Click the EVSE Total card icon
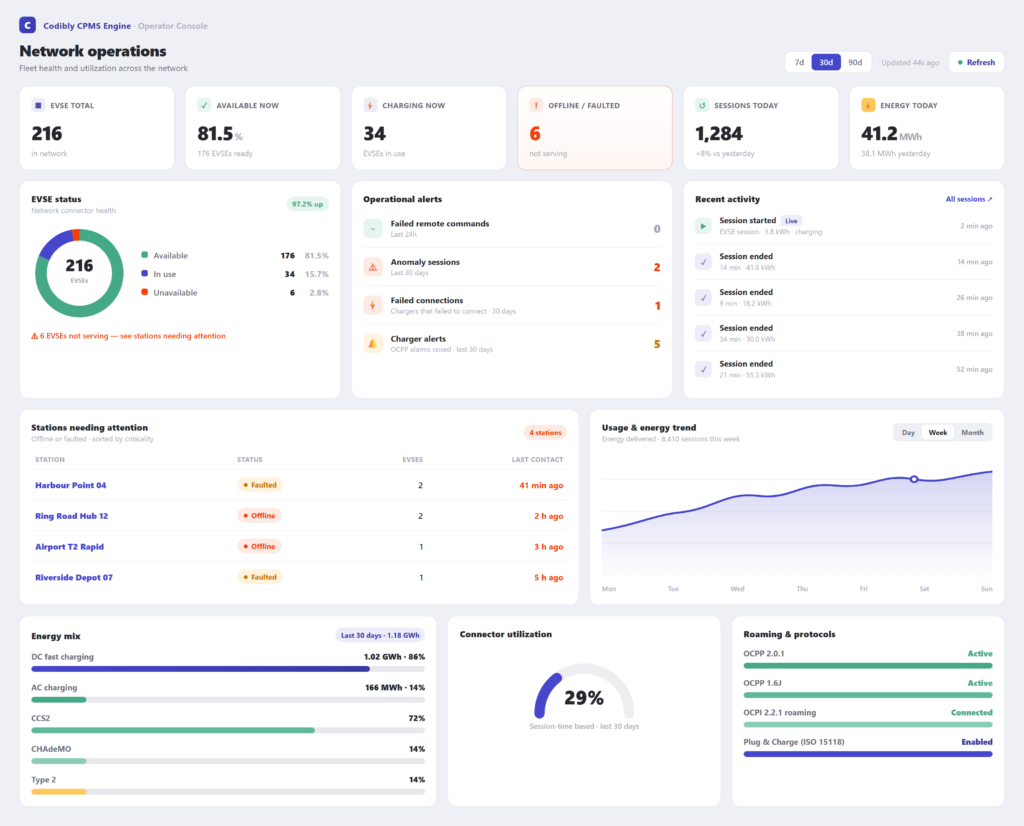 [39, 105]
